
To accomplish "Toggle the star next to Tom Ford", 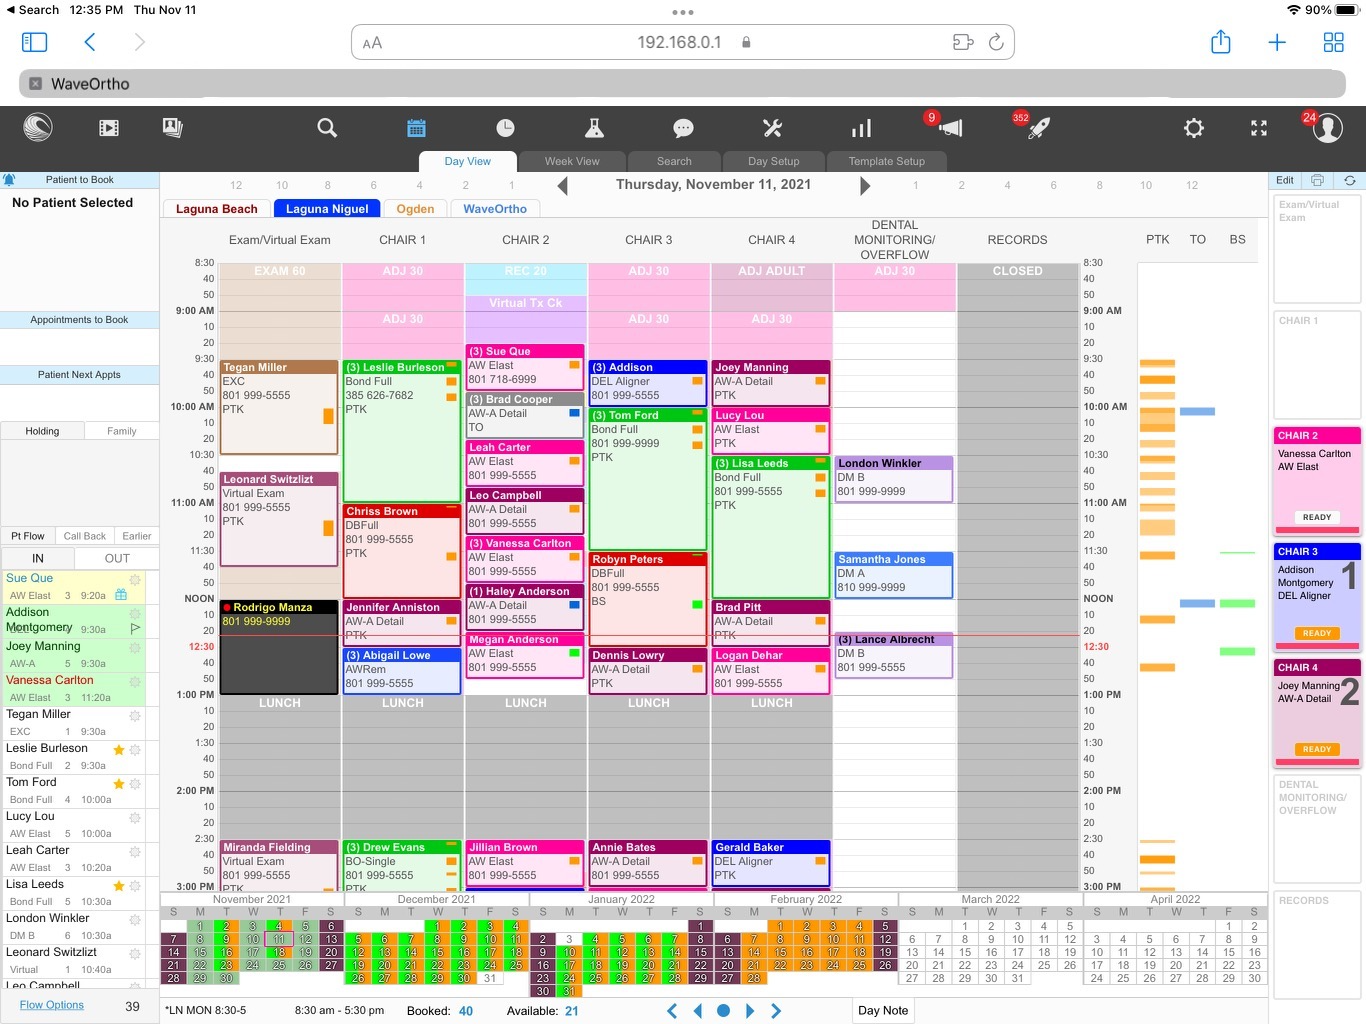I will click(x=119, y=784).
